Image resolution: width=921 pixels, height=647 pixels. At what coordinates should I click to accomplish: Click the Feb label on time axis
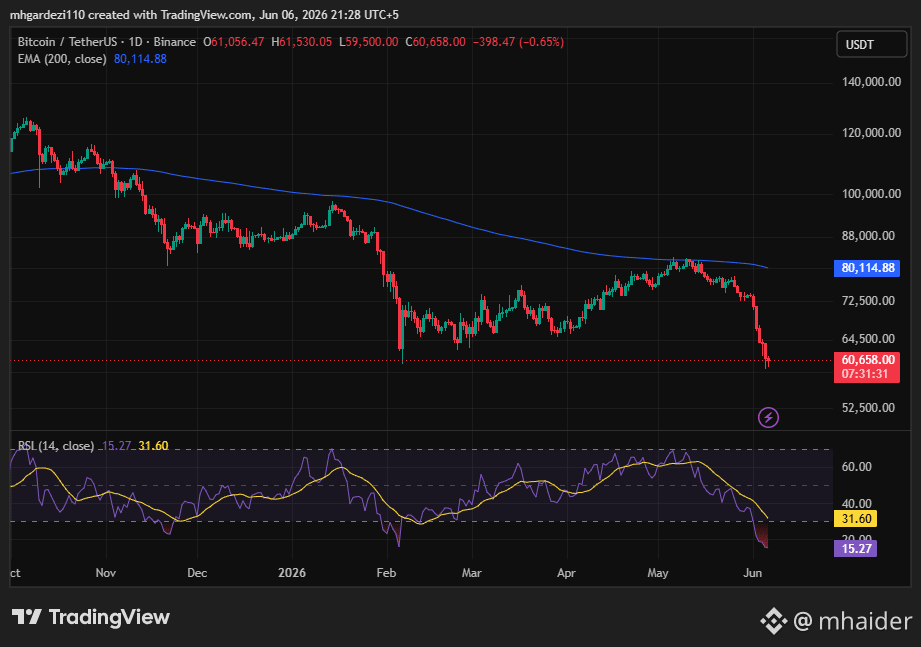(386, 572)
